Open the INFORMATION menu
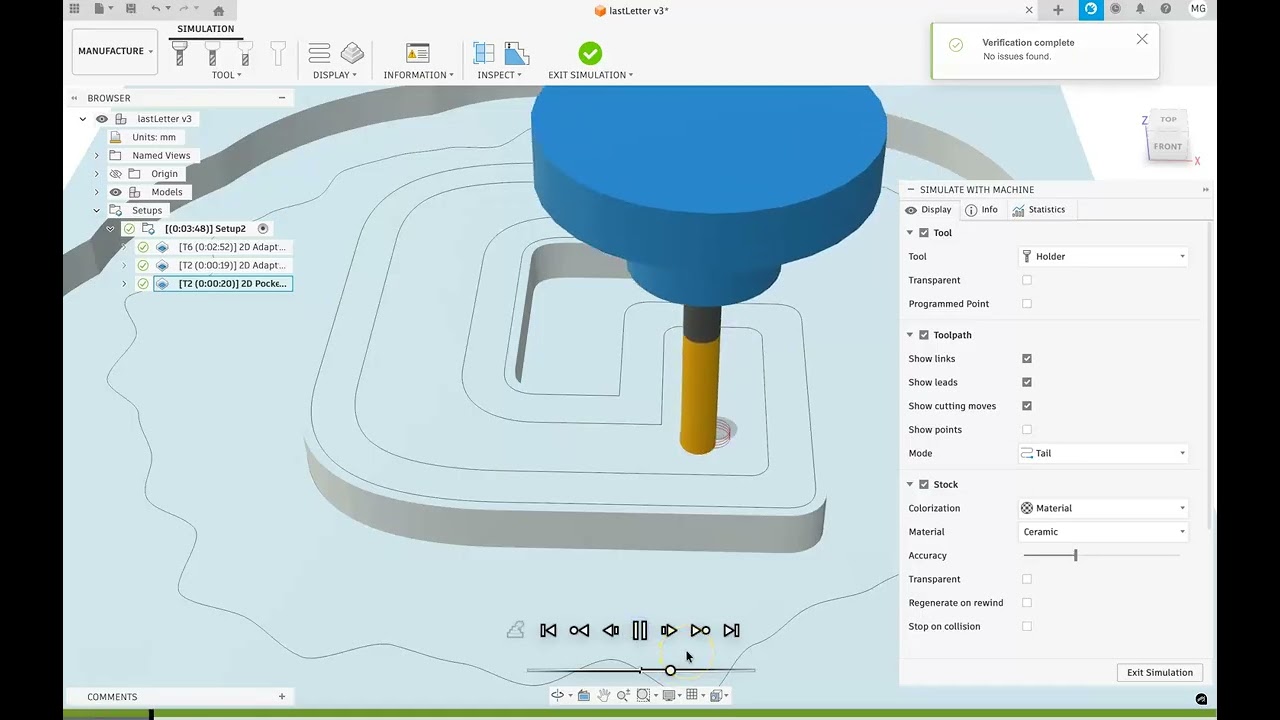The height and width of the screenshot is (720, 1280). 418,75
